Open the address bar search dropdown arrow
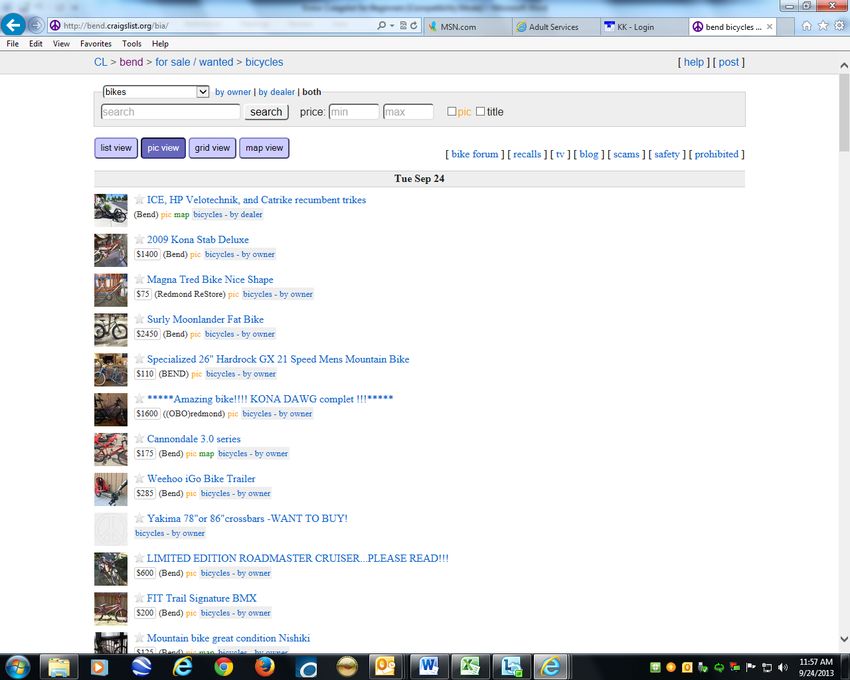 392,25
